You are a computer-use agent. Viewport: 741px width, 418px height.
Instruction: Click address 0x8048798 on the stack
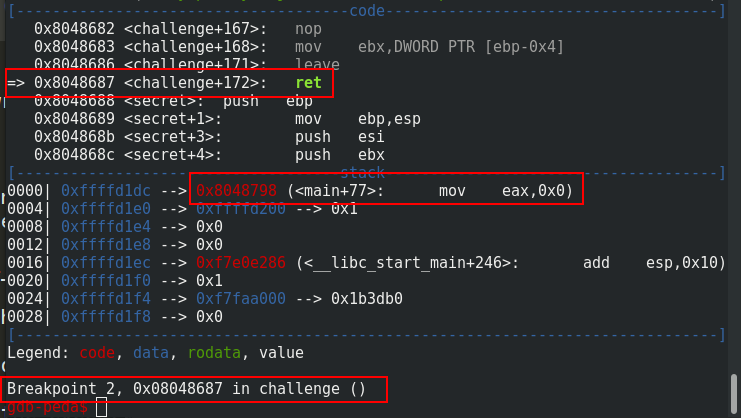tap(236, 190)
